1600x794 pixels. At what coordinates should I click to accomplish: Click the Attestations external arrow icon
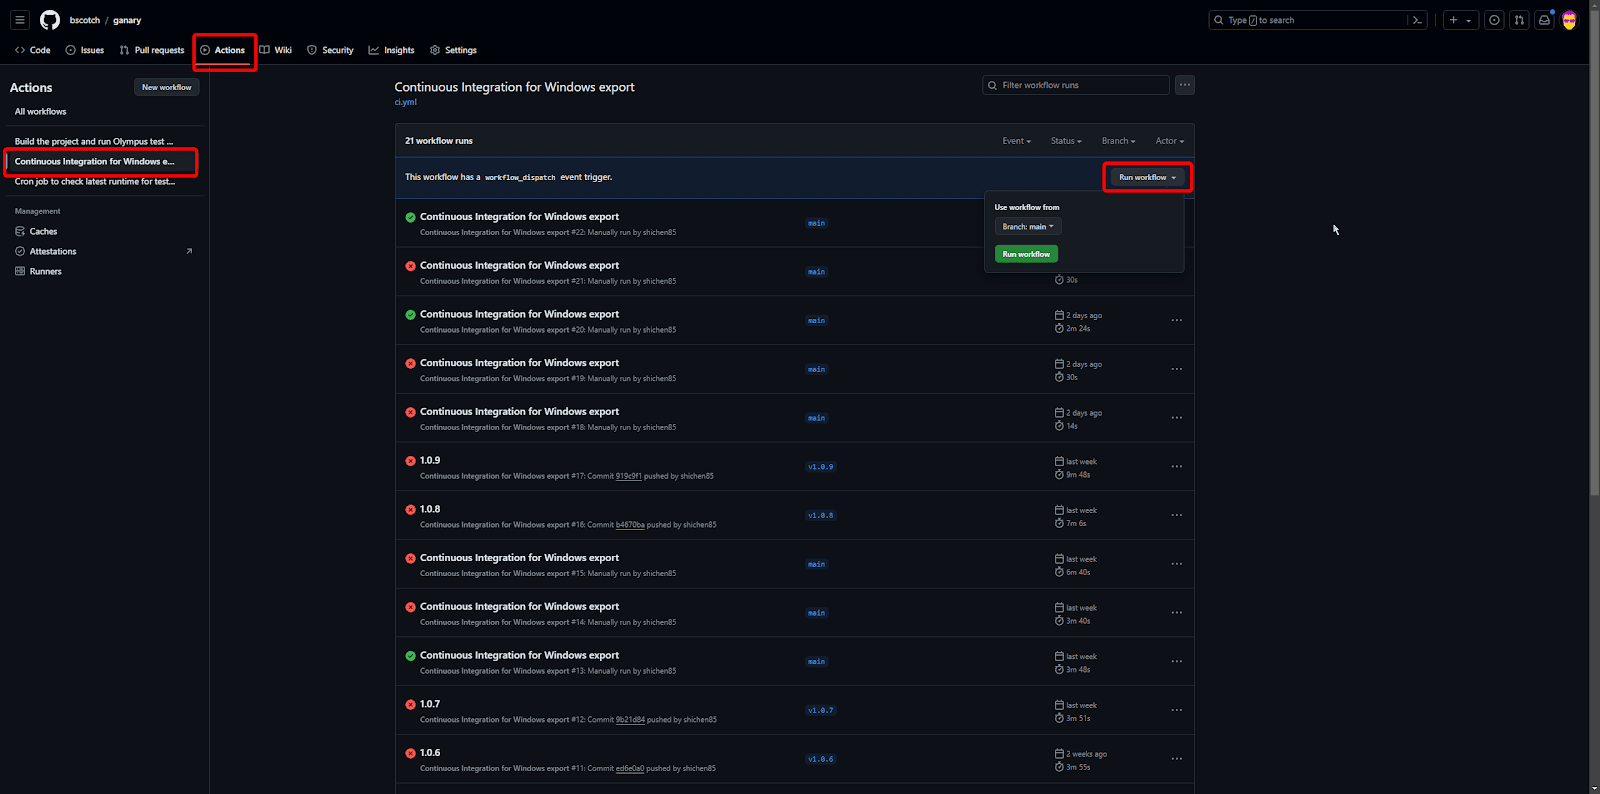pos(189,251)
